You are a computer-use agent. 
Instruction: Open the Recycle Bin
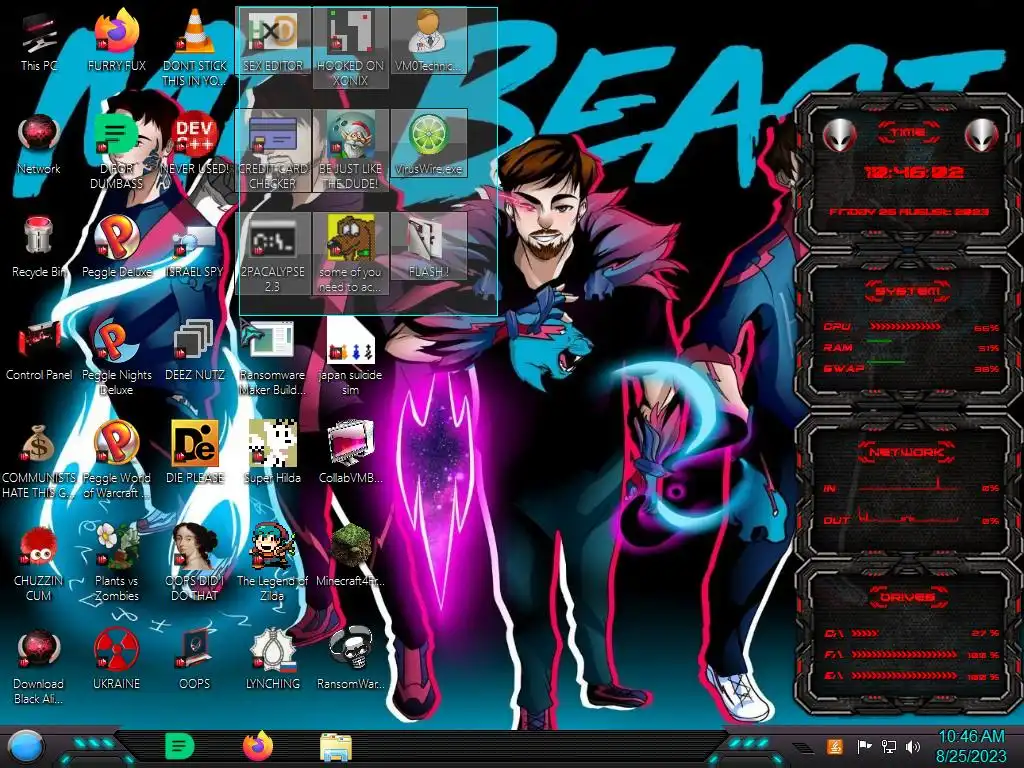pyautogui.click(x=39, y=248)
